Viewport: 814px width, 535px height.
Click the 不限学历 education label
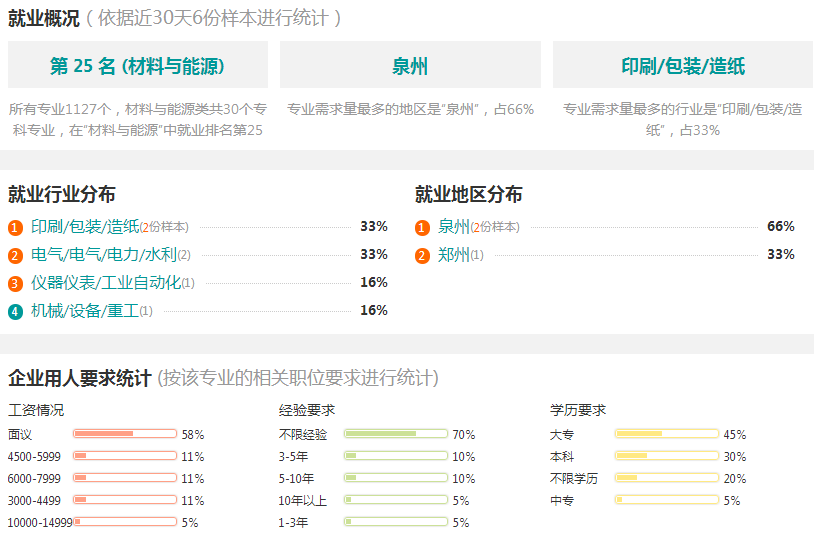[574, 478]
